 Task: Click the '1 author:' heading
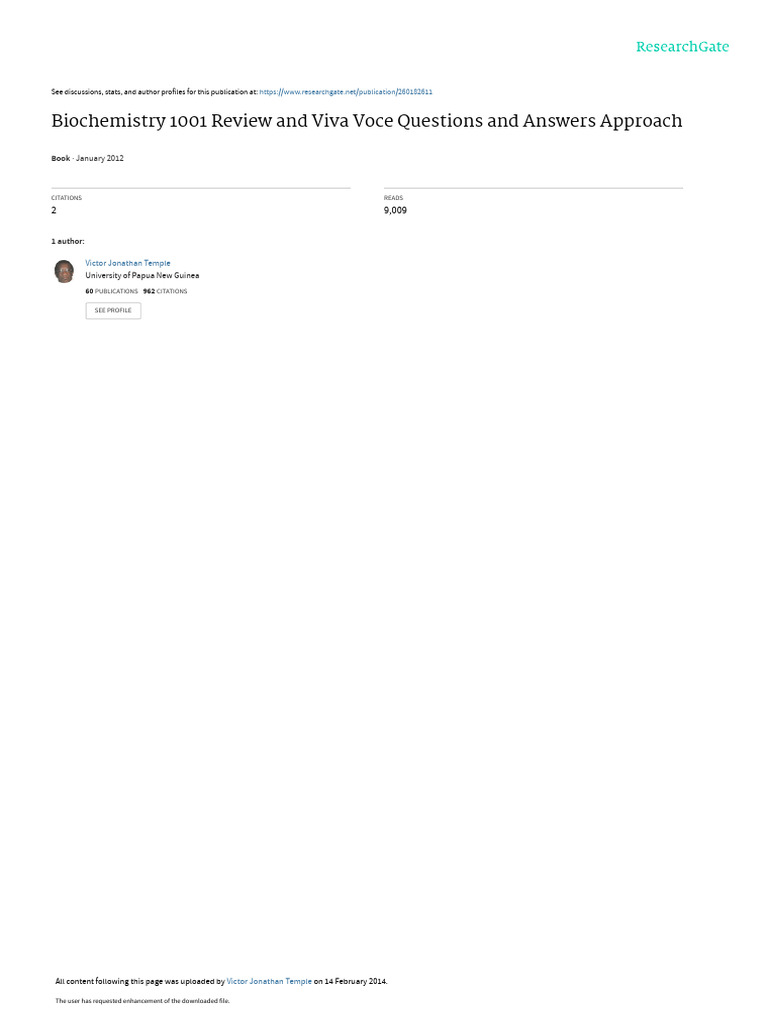[68, 241]
